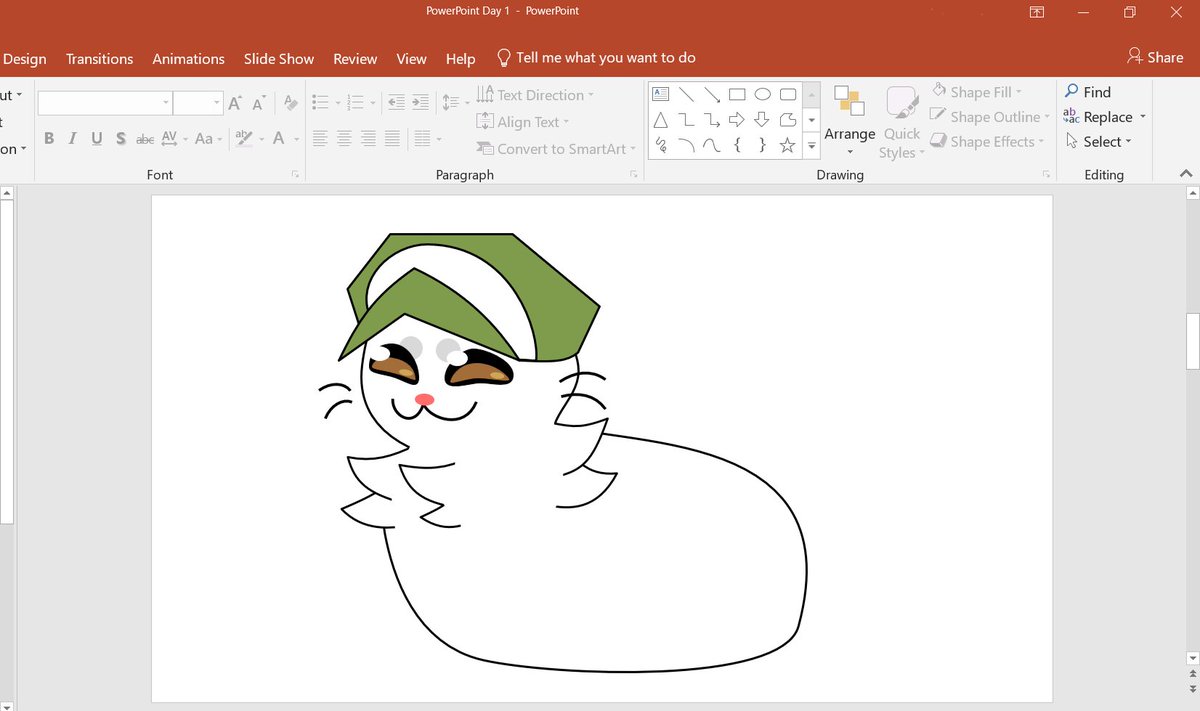
Task: Click Shape Outline button
Action: (989, 117)
